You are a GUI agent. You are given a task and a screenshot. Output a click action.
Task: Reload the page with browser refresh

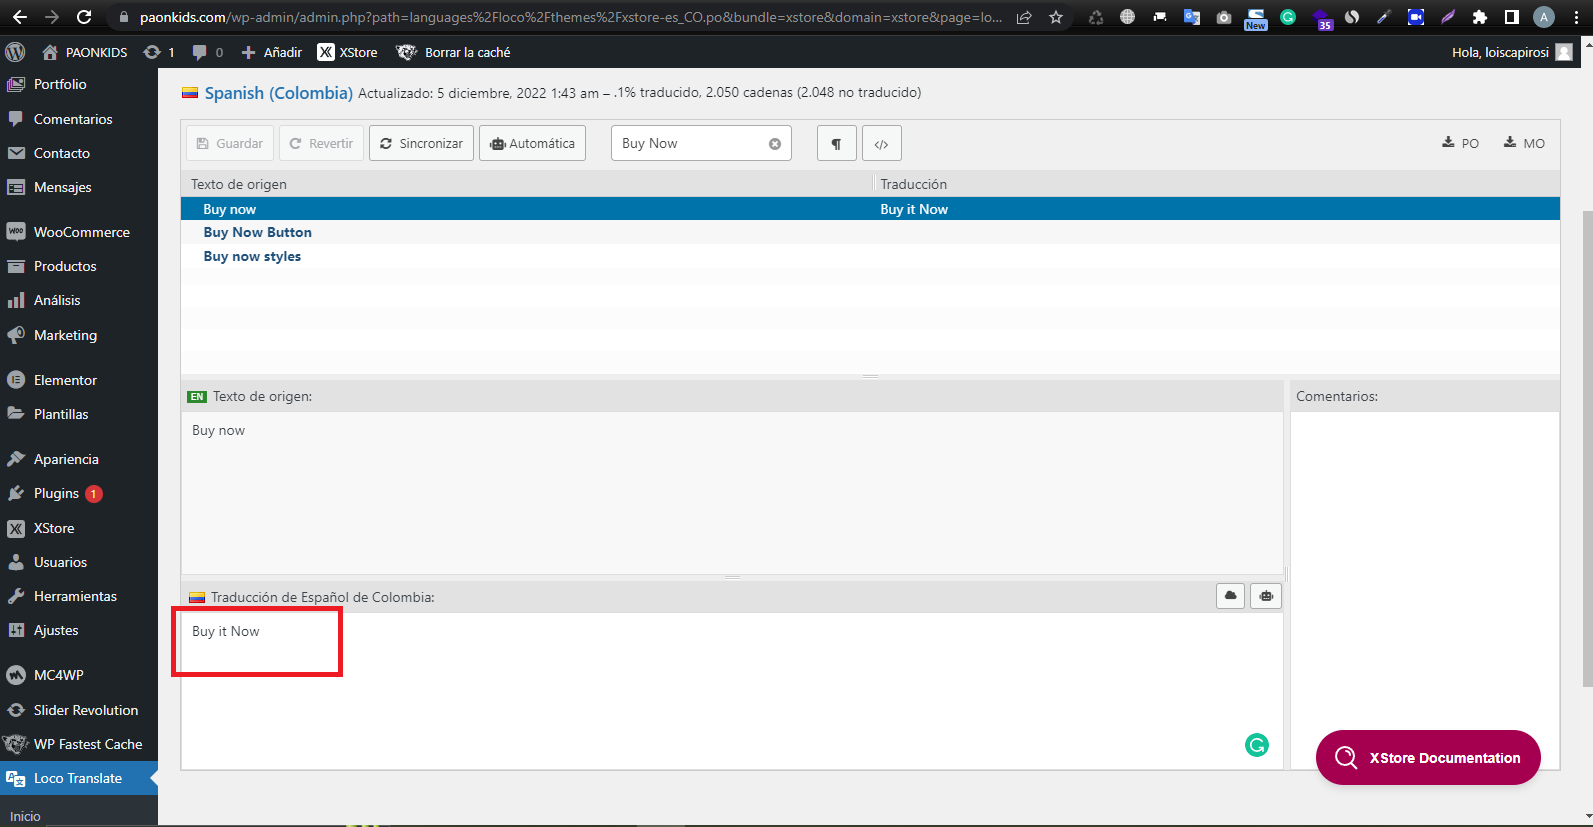[x=84, y=17]
